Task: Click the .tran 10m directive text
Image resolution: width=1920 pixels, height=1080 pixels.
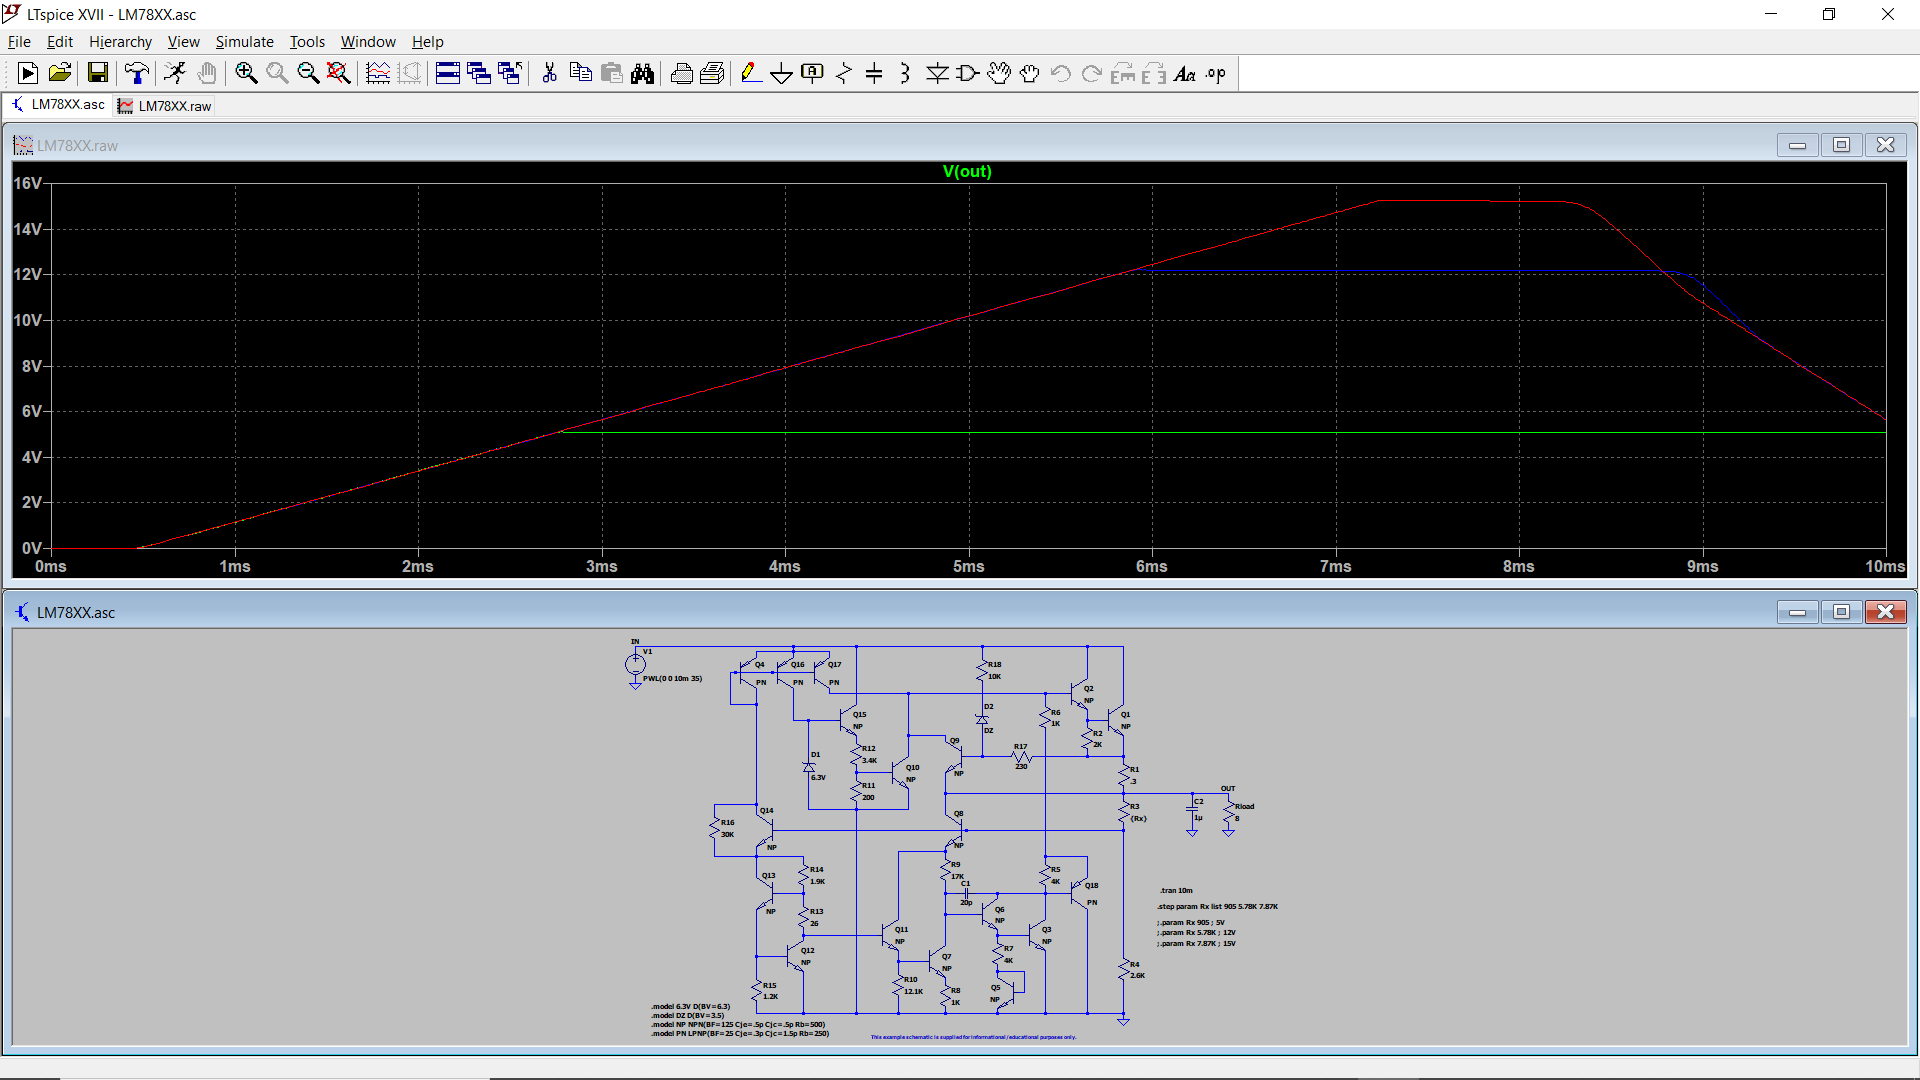Action: [x=1176, y=890]
